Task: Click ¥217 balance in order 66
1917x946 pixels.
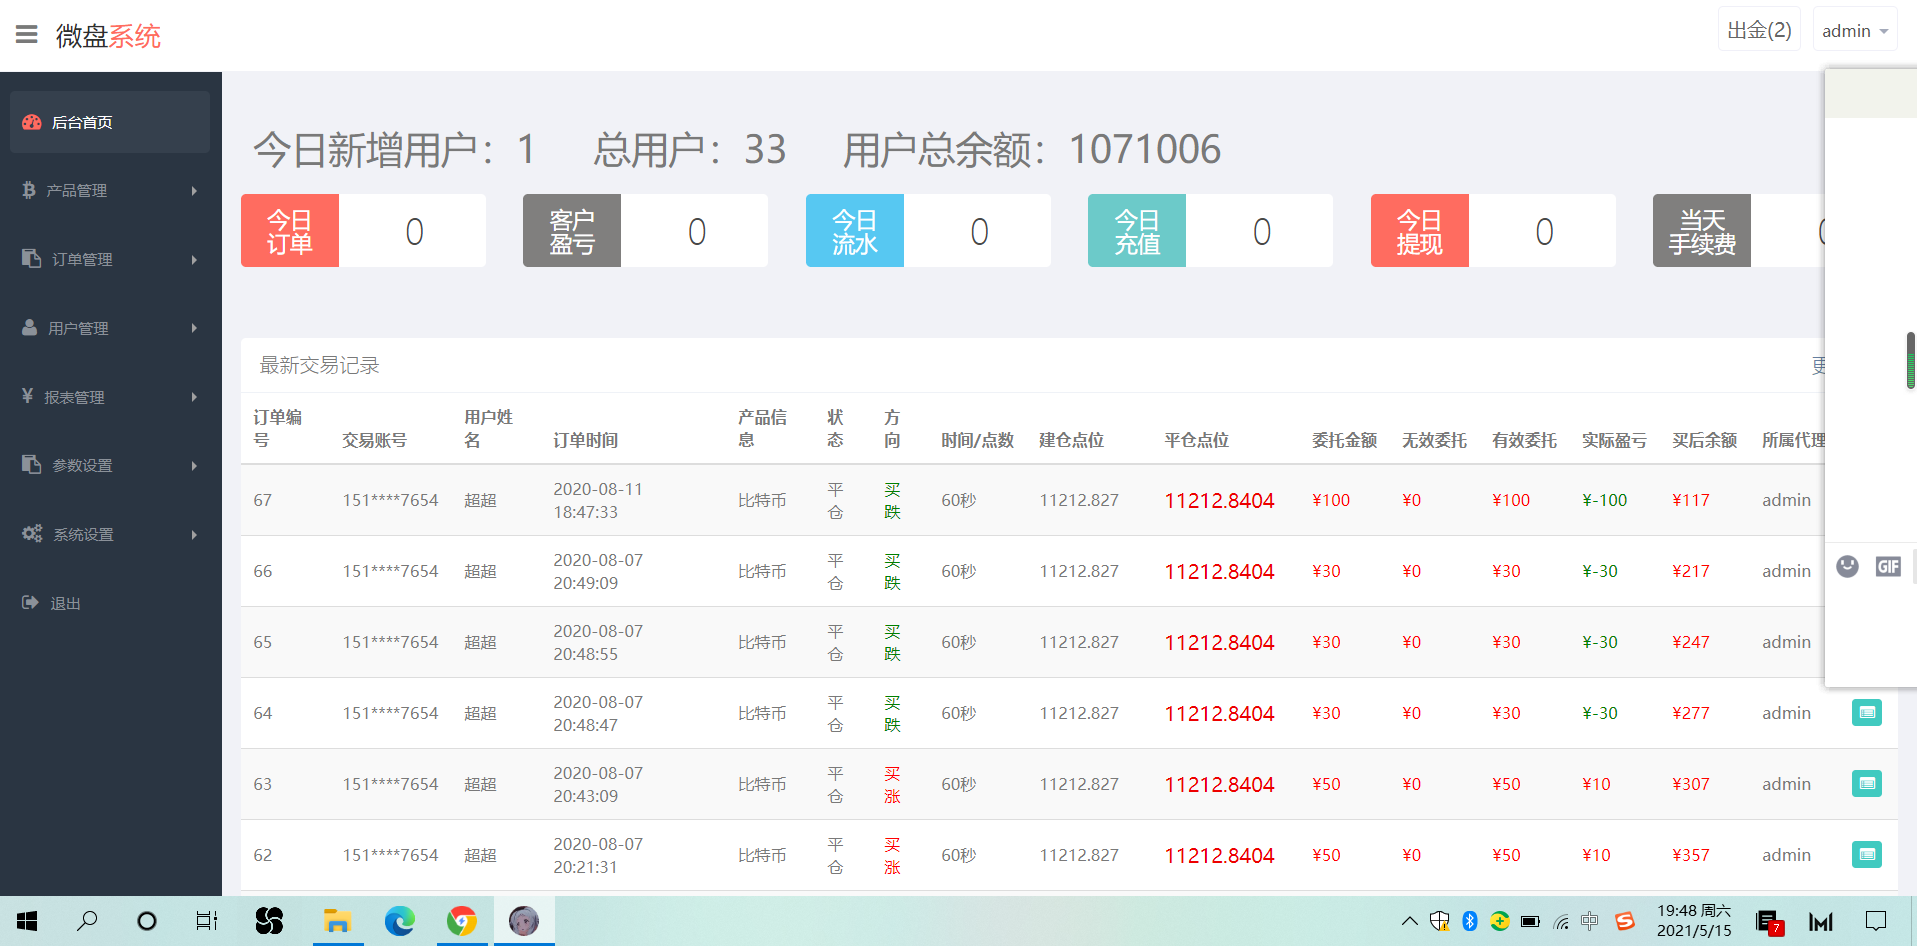Action: (1691, 571)
